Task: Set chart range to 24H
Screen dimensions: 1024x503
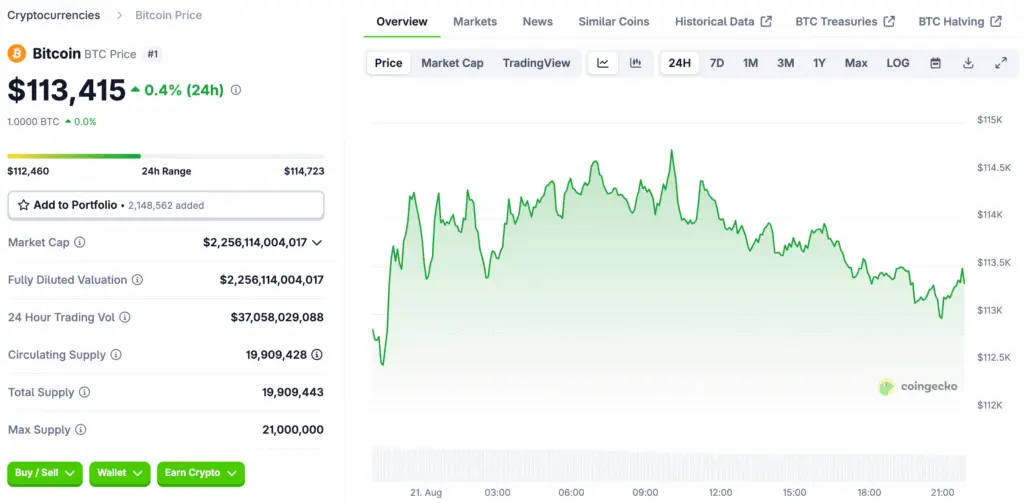Action: click(679, 63)
